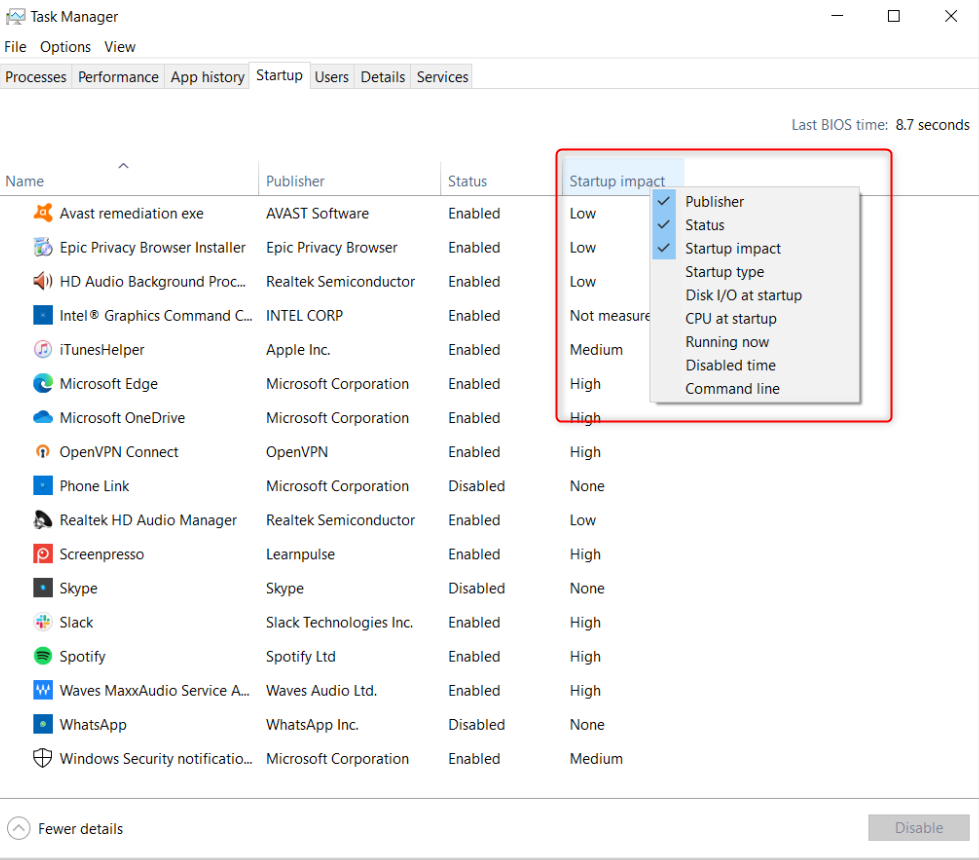Switch to the Processes tab

pyautogui.click(x=36, y=77)
